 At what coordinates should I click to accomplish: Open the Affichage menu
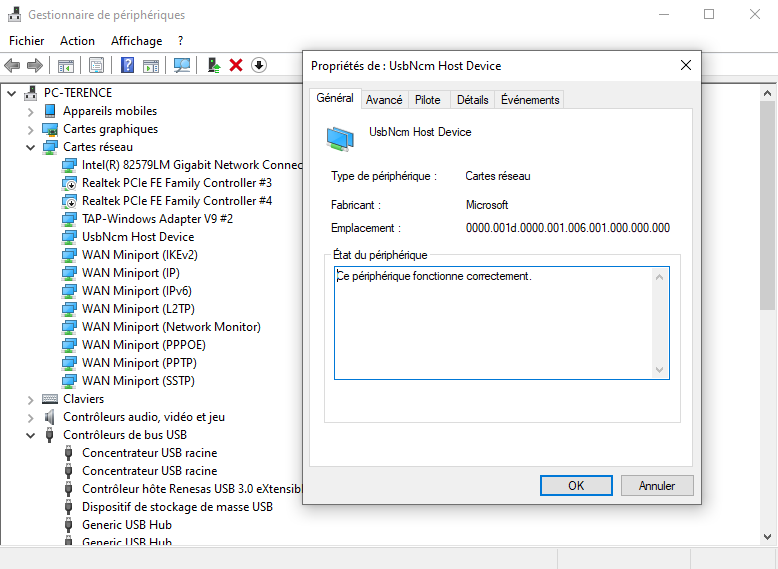(x=136, y=41)
